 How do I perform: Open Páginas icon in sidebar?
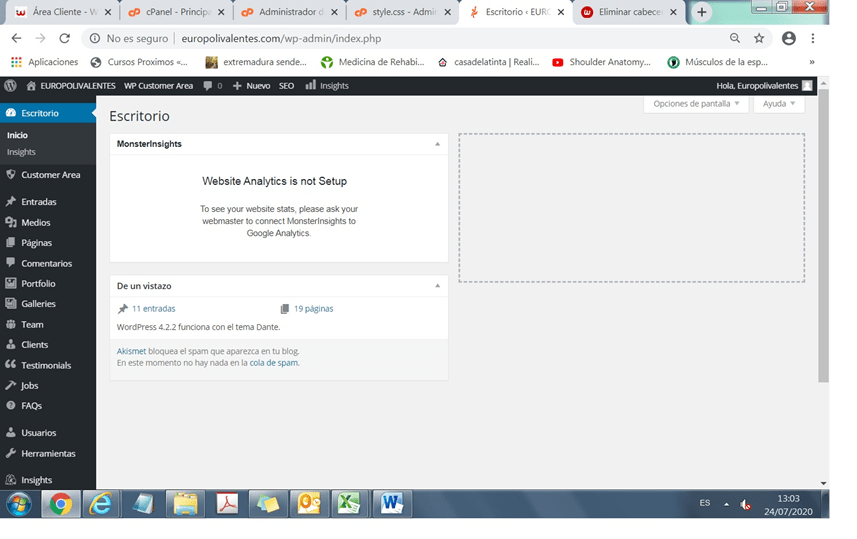pyautogui.click(x=10, y=242)
